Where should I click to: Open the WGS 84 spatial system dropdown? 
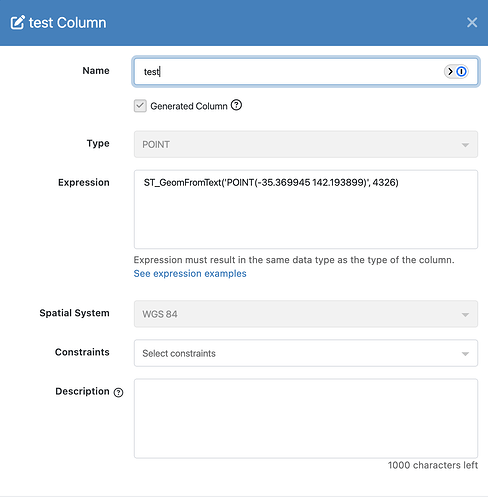pos(306,314)
